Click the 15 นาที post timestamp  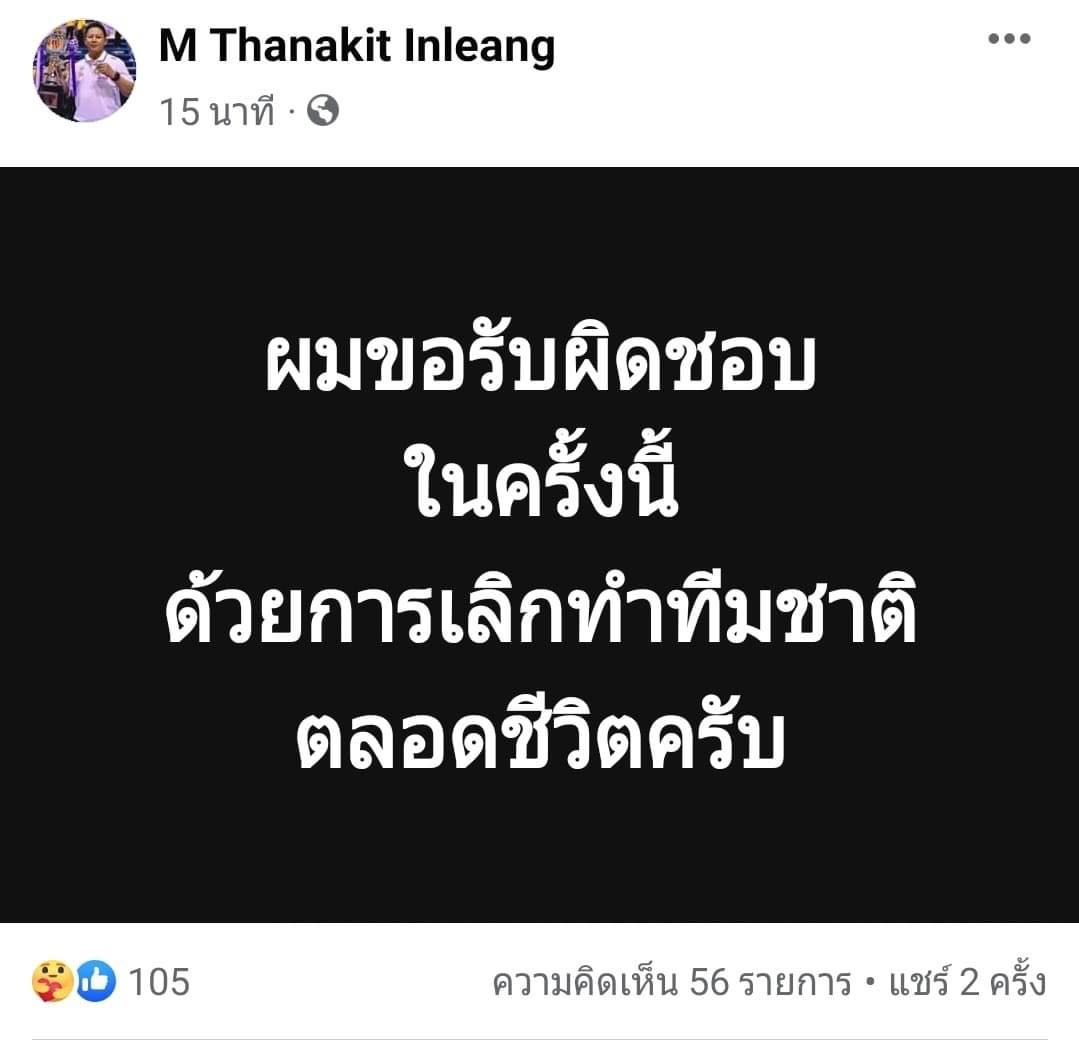pos(217,111)
